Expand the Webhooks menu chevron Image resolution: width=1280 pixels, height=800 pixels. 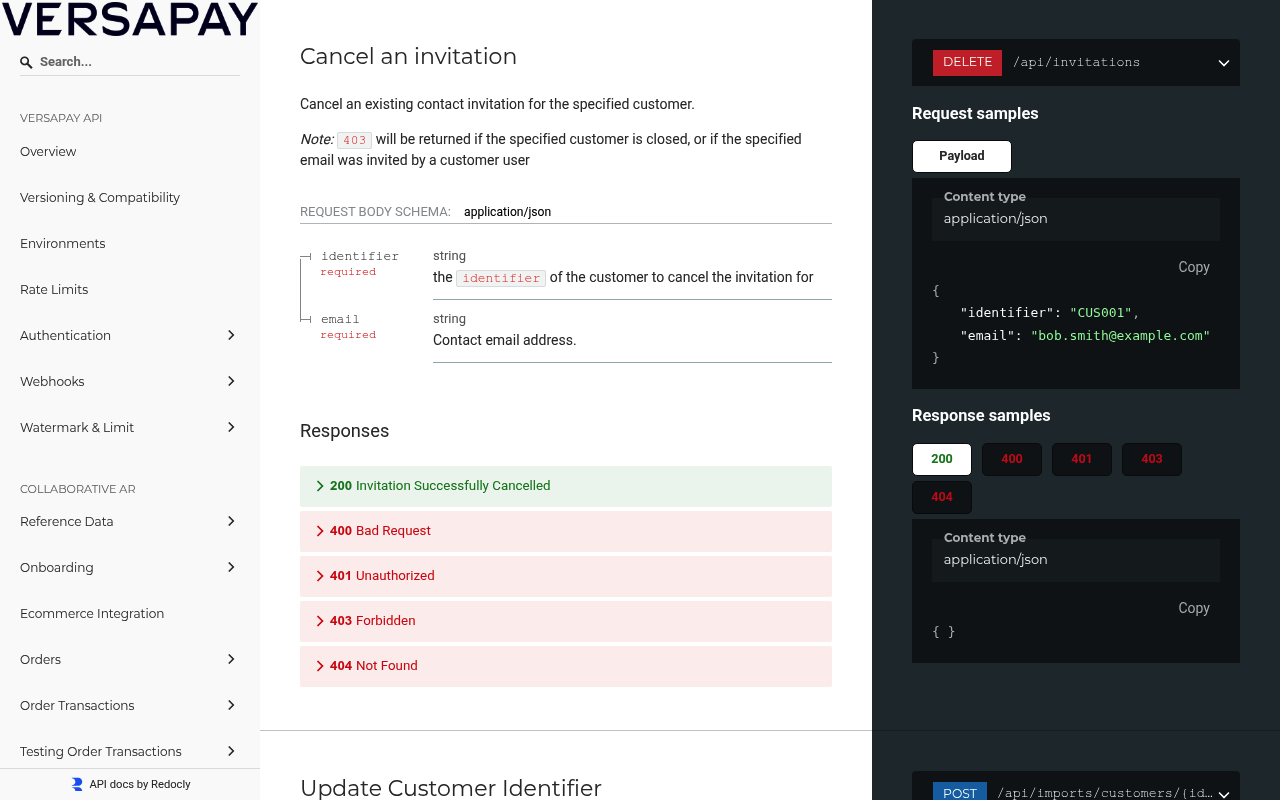[x=231, y=381]
